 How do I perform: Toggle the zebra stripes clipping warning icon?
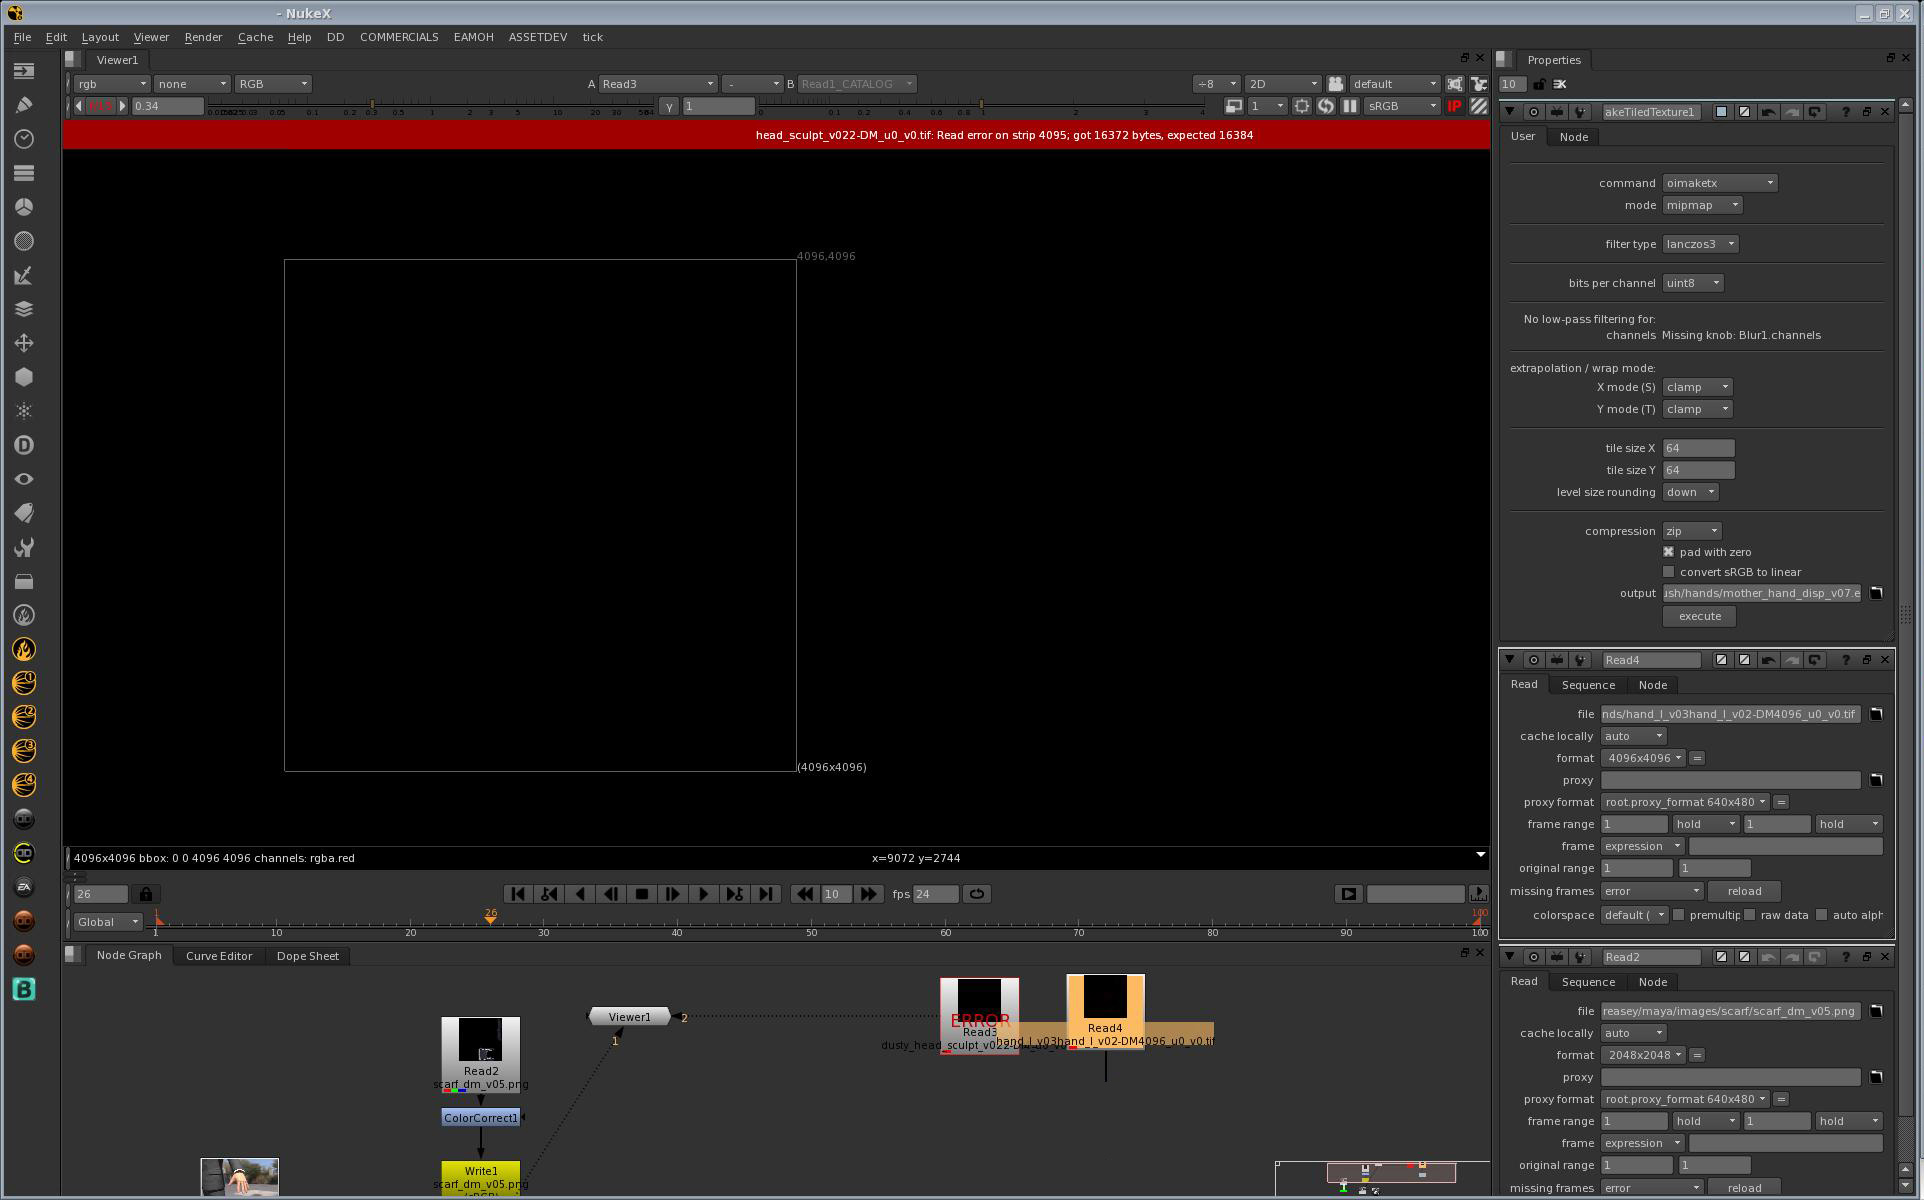pyautogui.click(x=1478, y=106)
